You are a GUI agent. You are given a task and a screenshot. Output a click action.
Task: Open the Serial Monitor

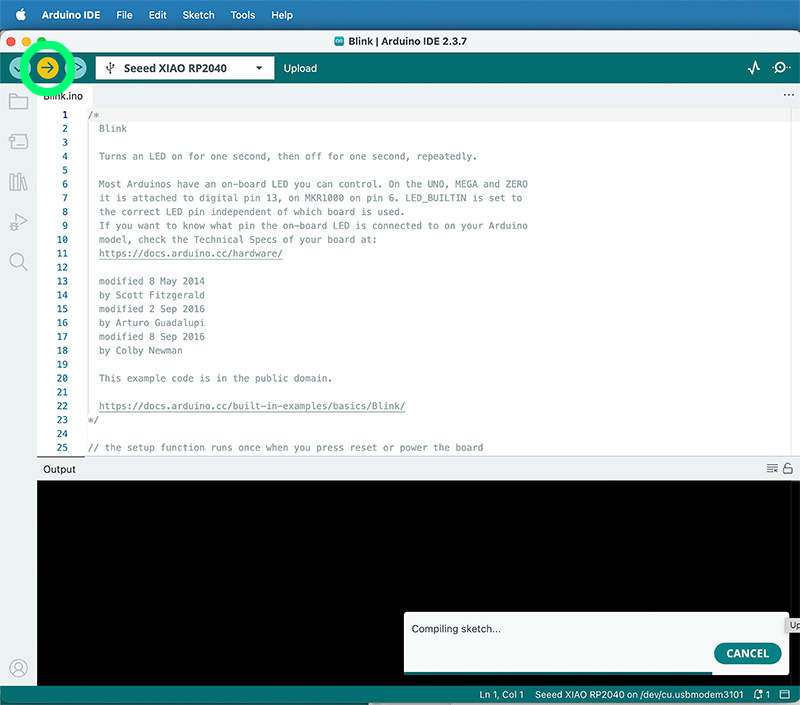780,68
